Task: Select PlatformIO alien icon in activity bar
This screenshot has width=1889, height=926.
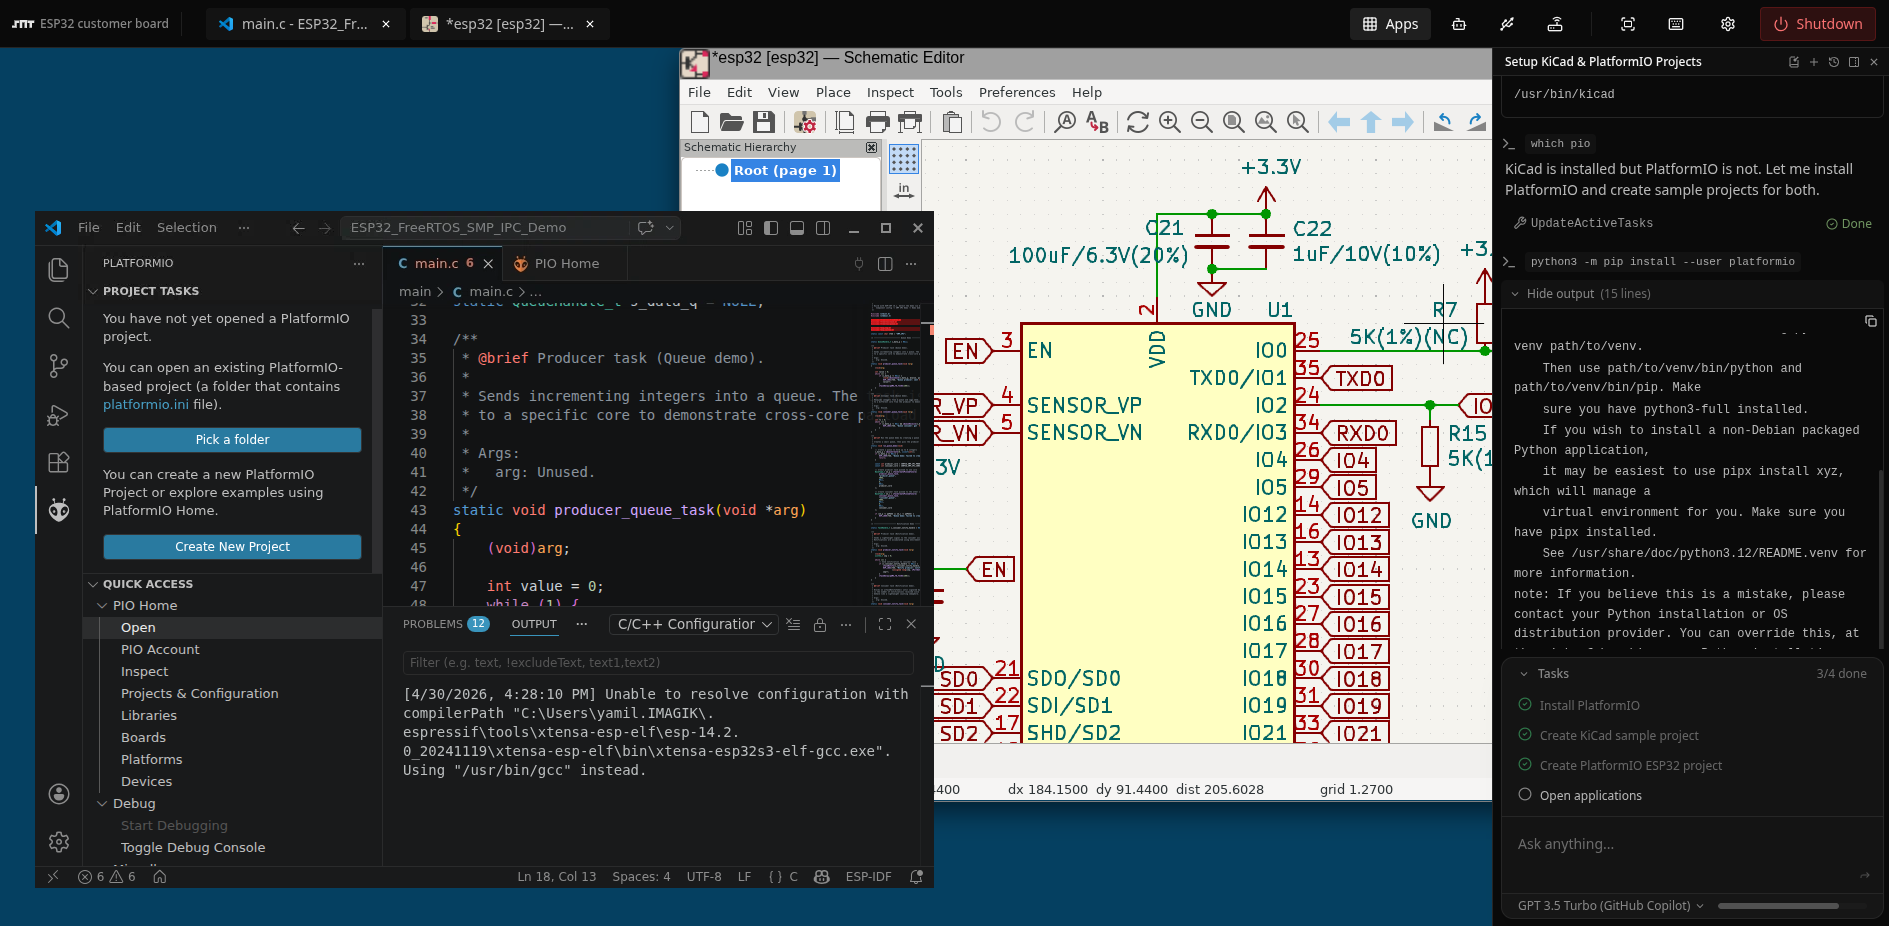Action: (x=59, y=510)
